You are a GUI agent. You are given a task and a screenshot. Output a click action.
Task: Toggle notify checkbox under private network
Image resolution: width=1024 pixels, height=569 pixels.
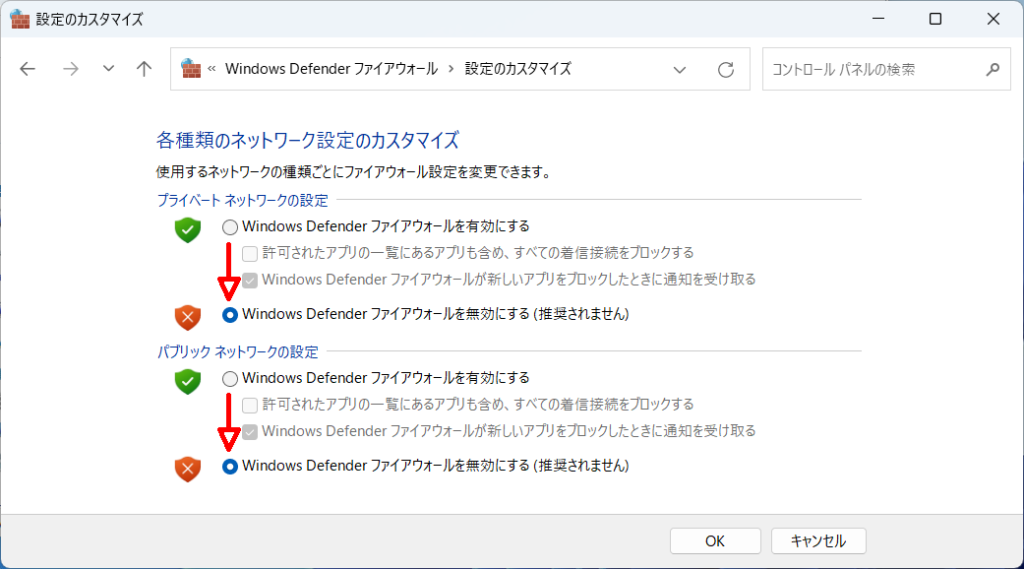[249, 280]
